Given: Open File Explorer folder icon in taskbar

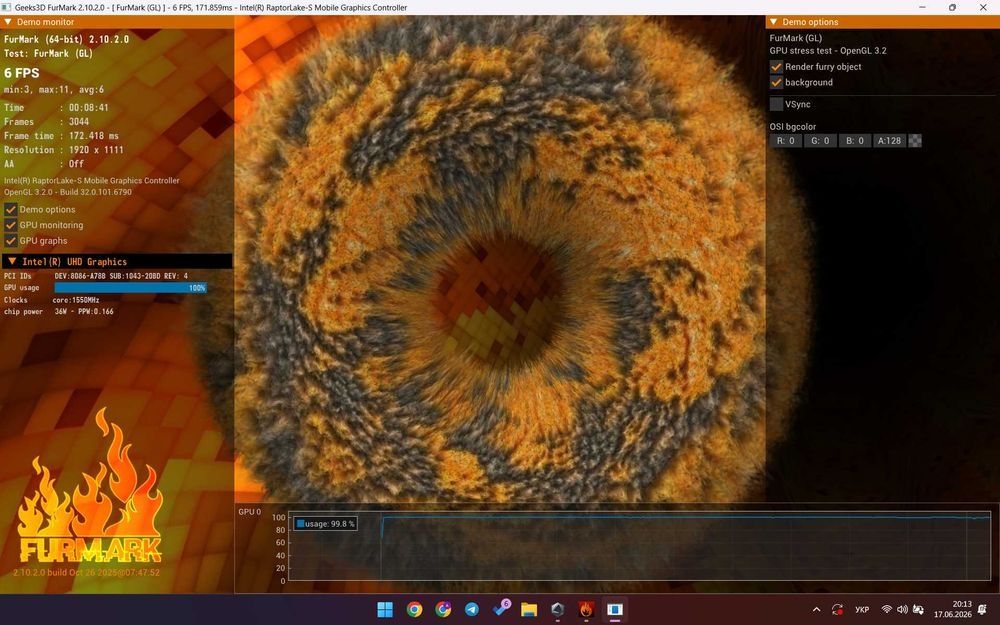Looking at the screenshot, I should pyautogui.click(x=529, y=610).
